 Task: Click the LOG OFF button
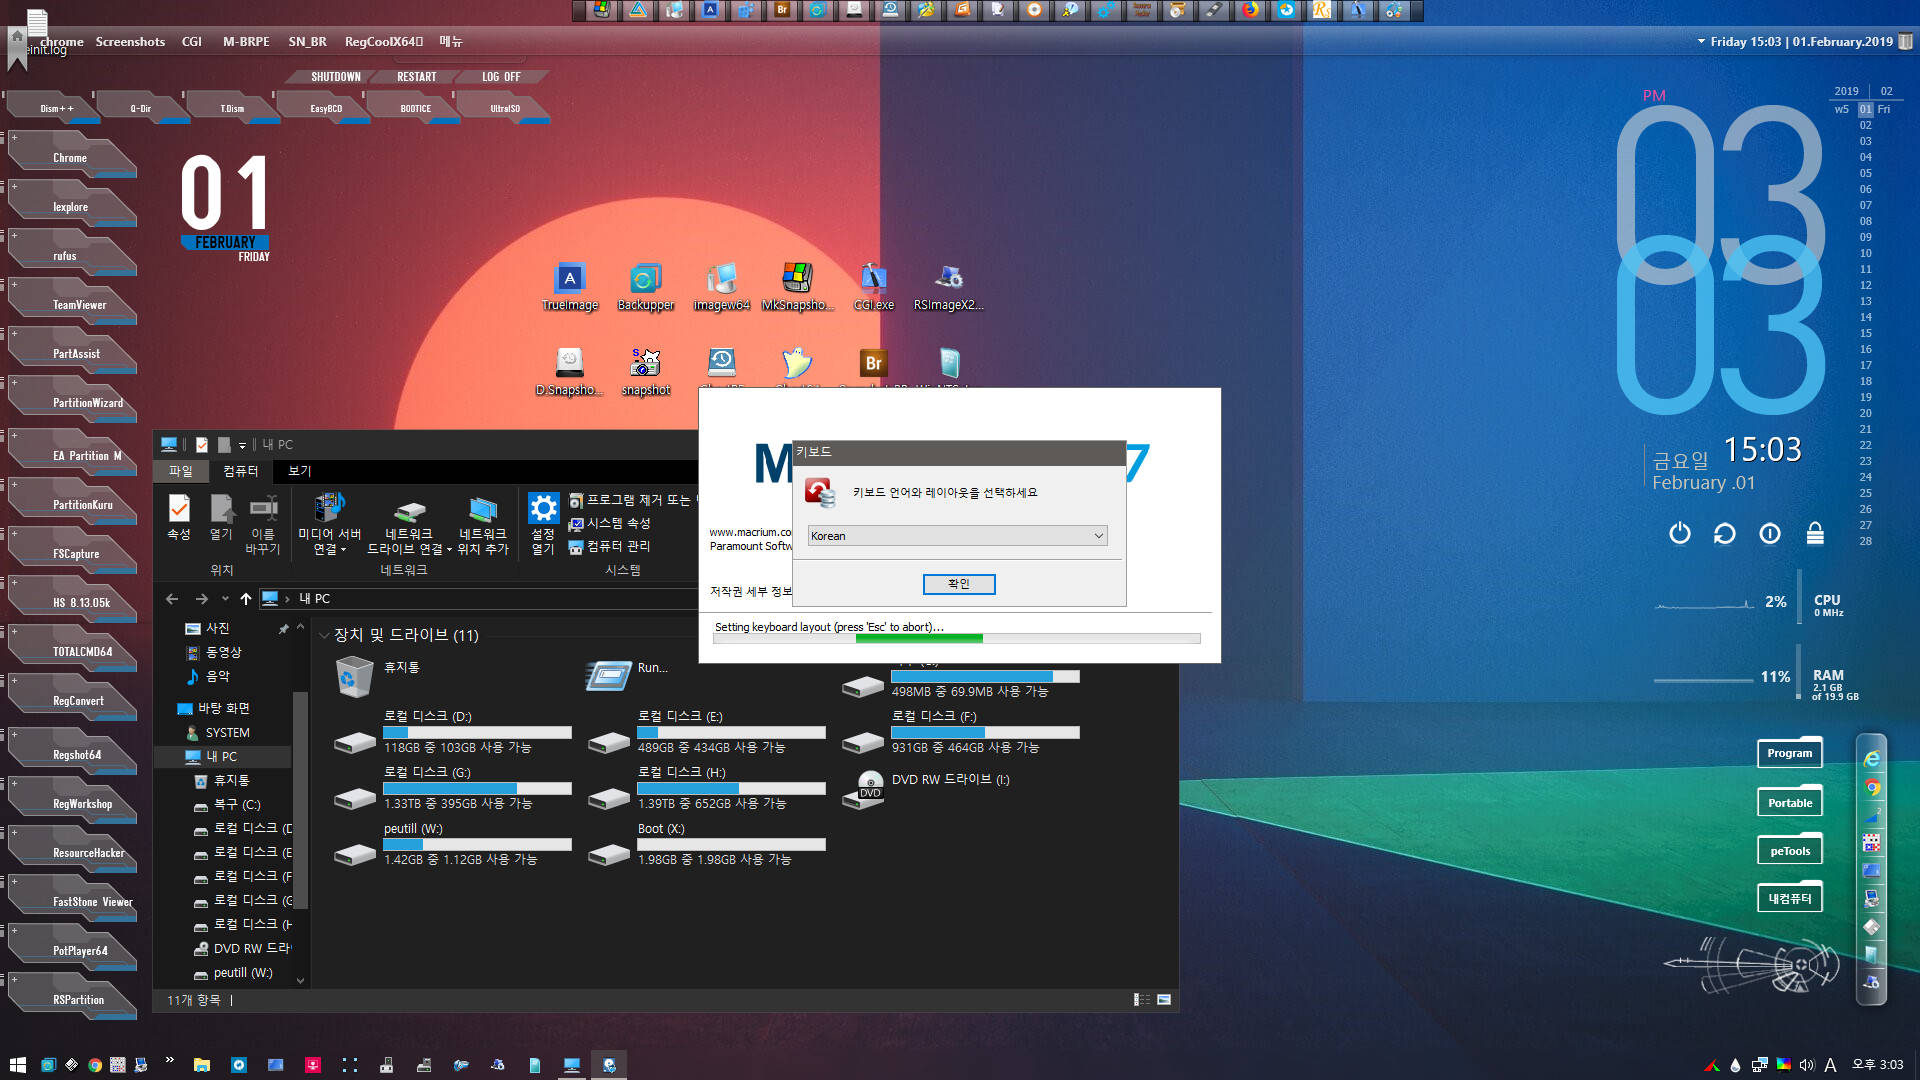click(501, 77)
